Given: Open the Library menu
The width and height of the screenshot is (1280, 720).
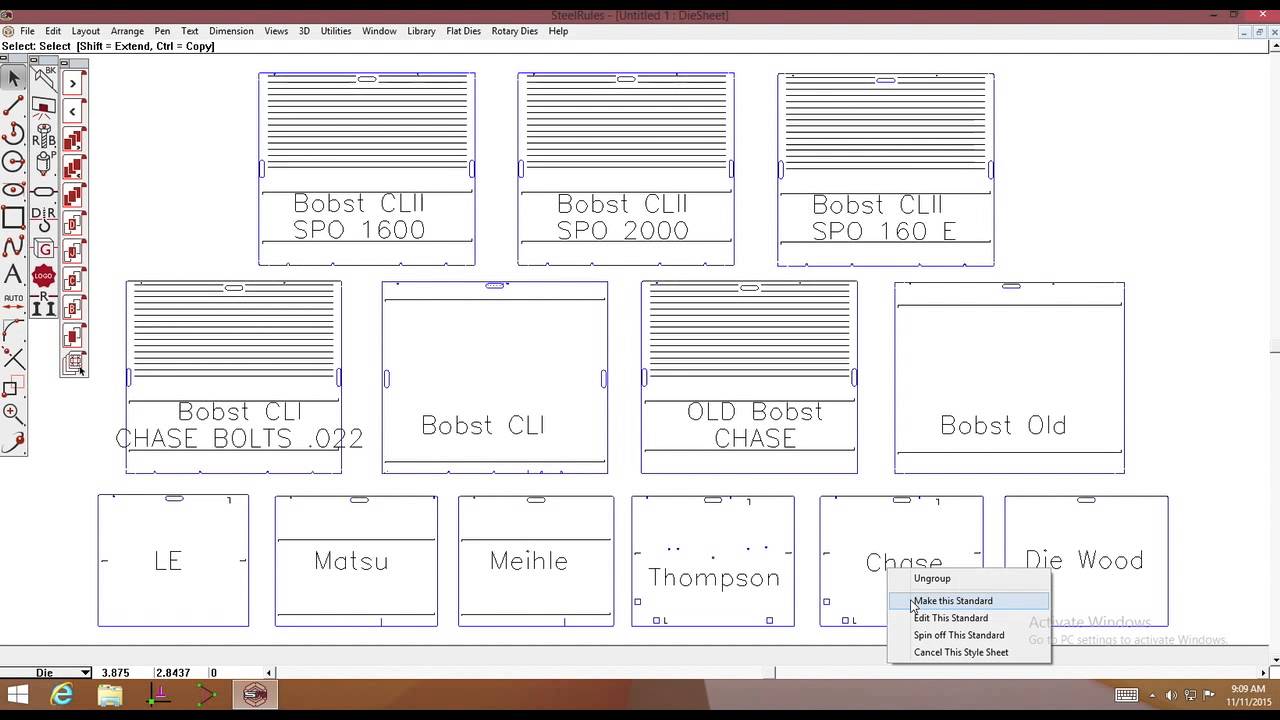Looking at the screenshot, I should (421, 31).
